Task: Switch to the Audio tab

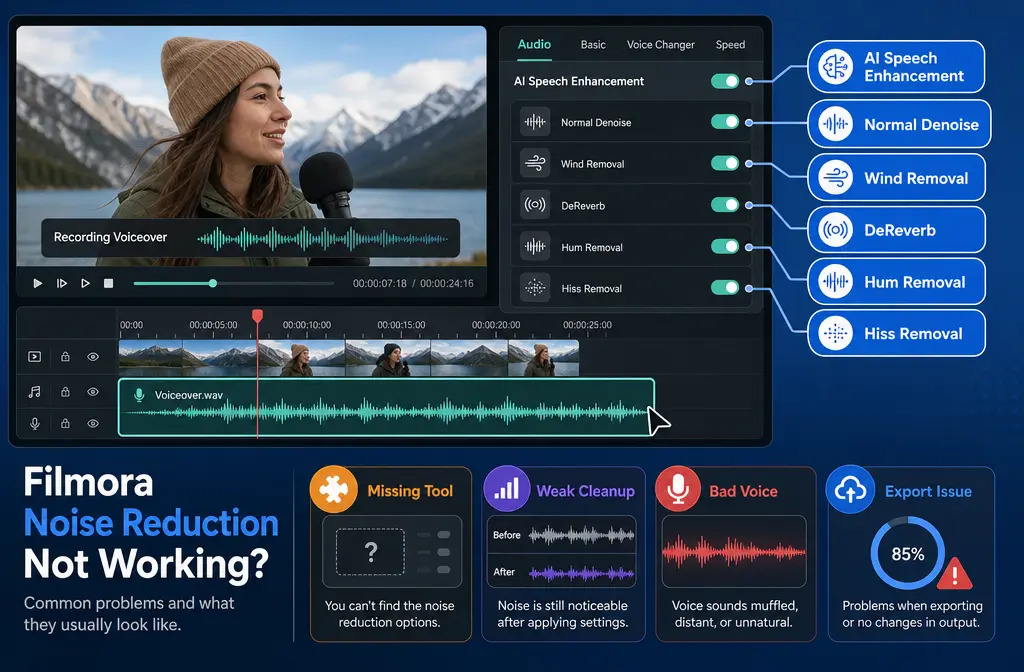Action: [x=534, y=44]
